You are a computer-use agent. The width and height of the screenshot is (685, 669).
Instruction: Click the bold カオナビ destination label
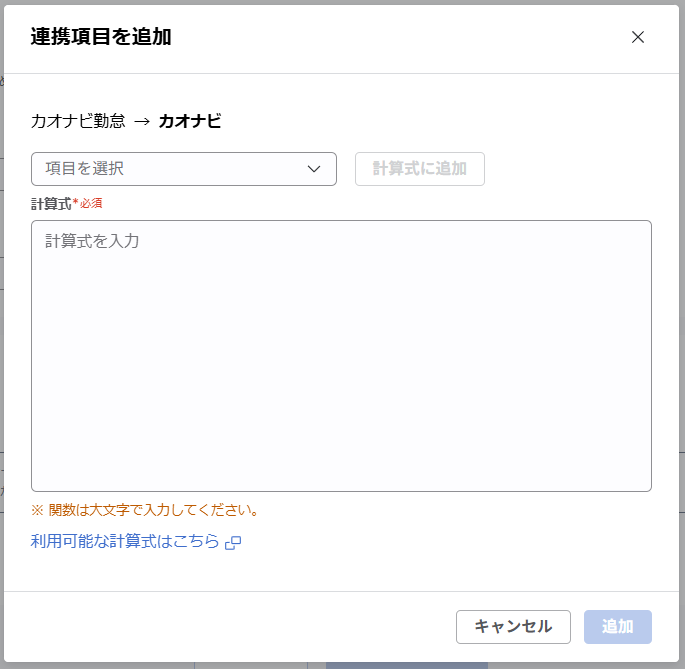pos(190,121)
